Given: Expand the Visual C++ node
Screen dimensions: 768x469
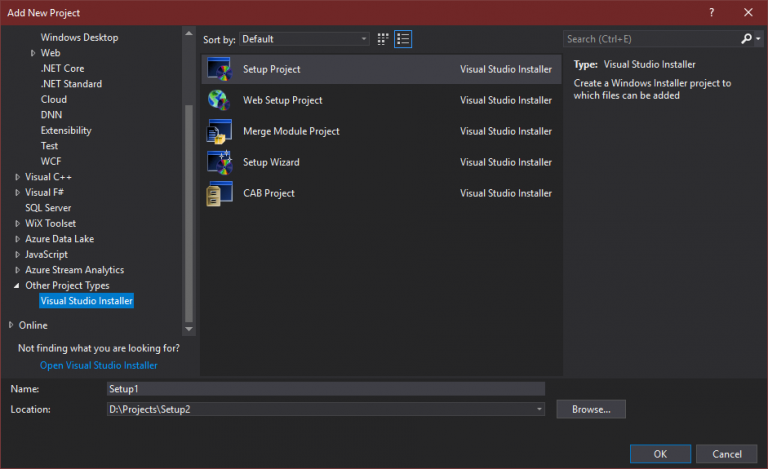Looking at the screenshot, I should (18, 177).
